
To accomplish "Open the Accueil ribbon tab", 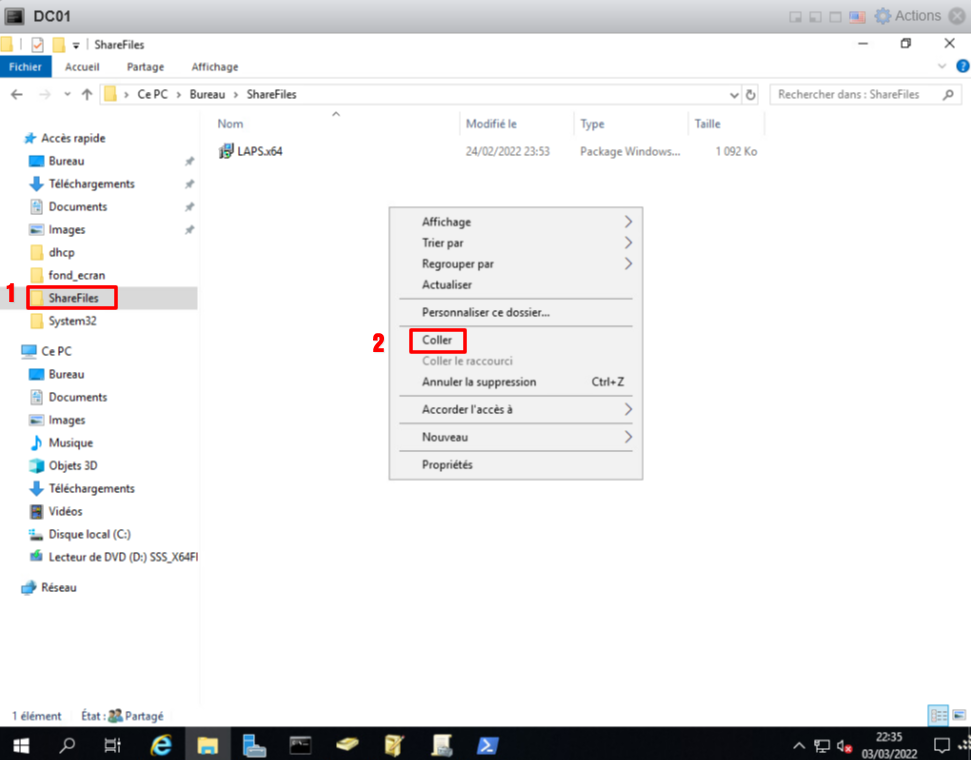I will point(82,67).
